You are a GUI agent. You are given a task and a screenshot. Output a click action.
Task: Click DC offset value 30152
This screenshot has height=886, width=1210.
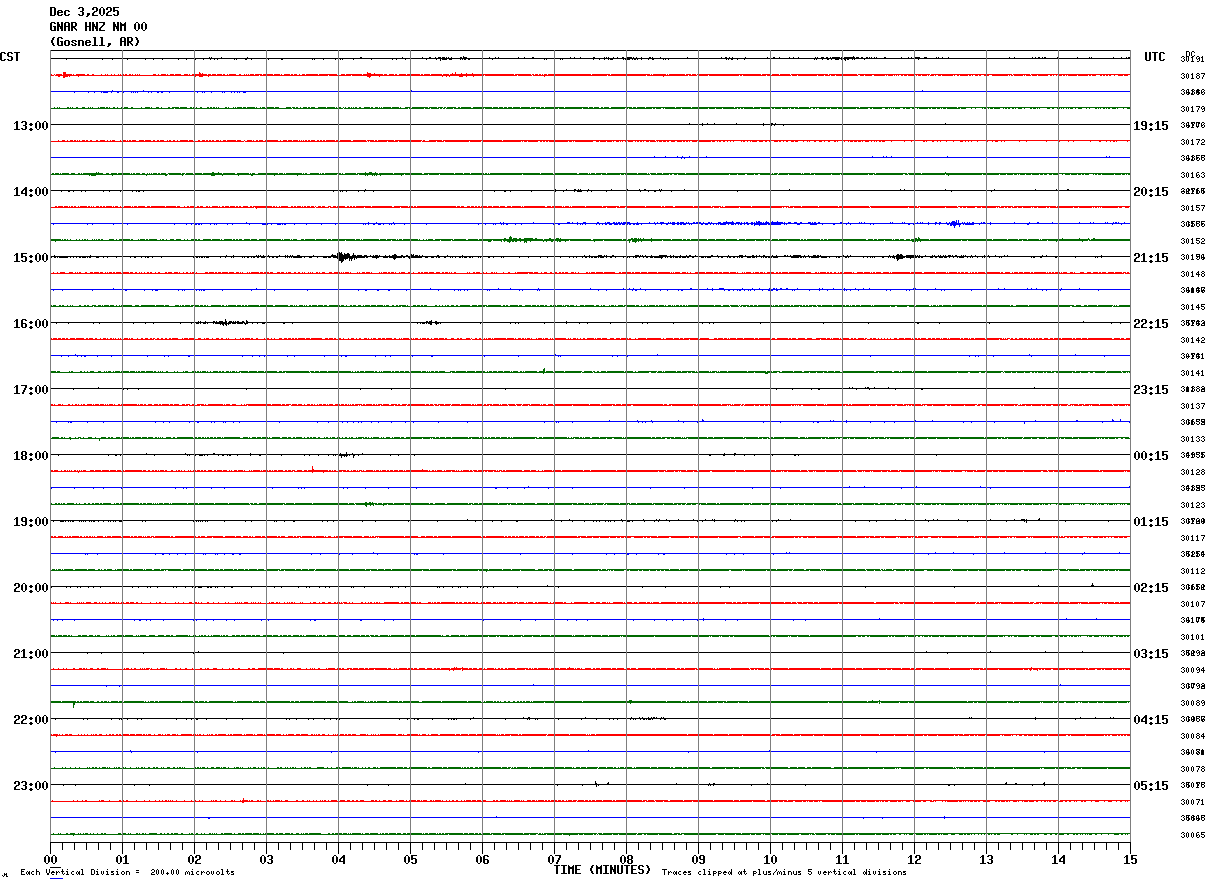1192,241
